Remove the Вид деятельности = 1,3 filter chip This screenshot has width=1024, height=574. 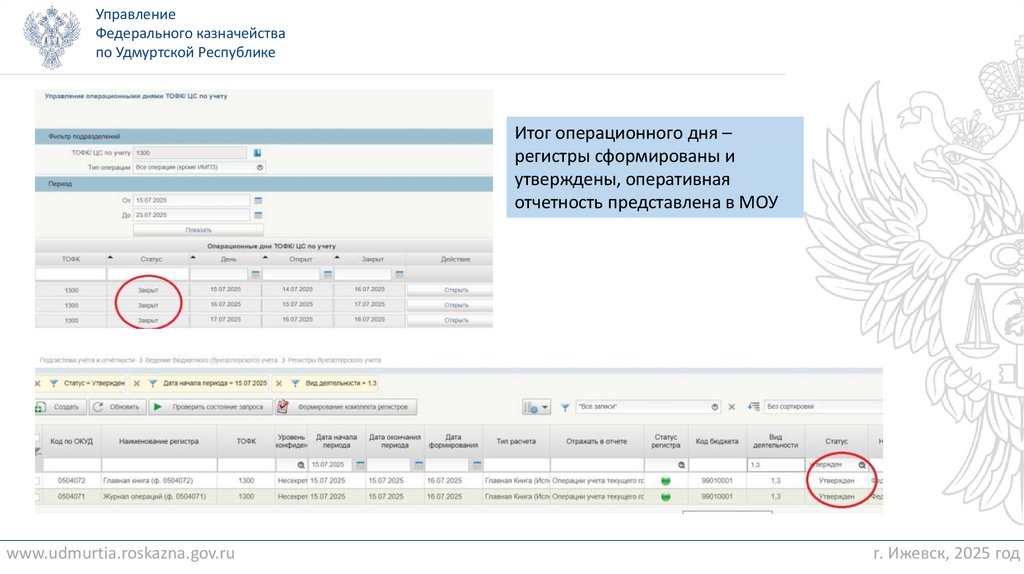click(x=279, y=383)
